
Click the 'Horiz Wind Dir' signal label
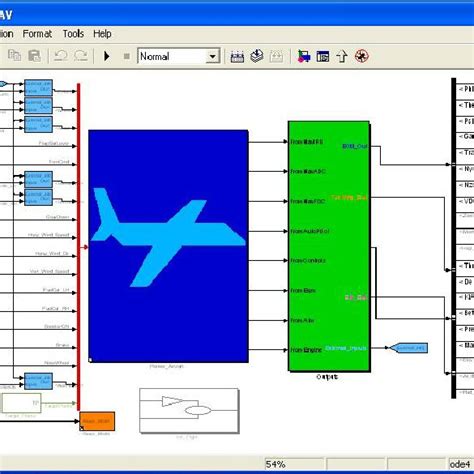pyautogui.click(x=52, y=253)
